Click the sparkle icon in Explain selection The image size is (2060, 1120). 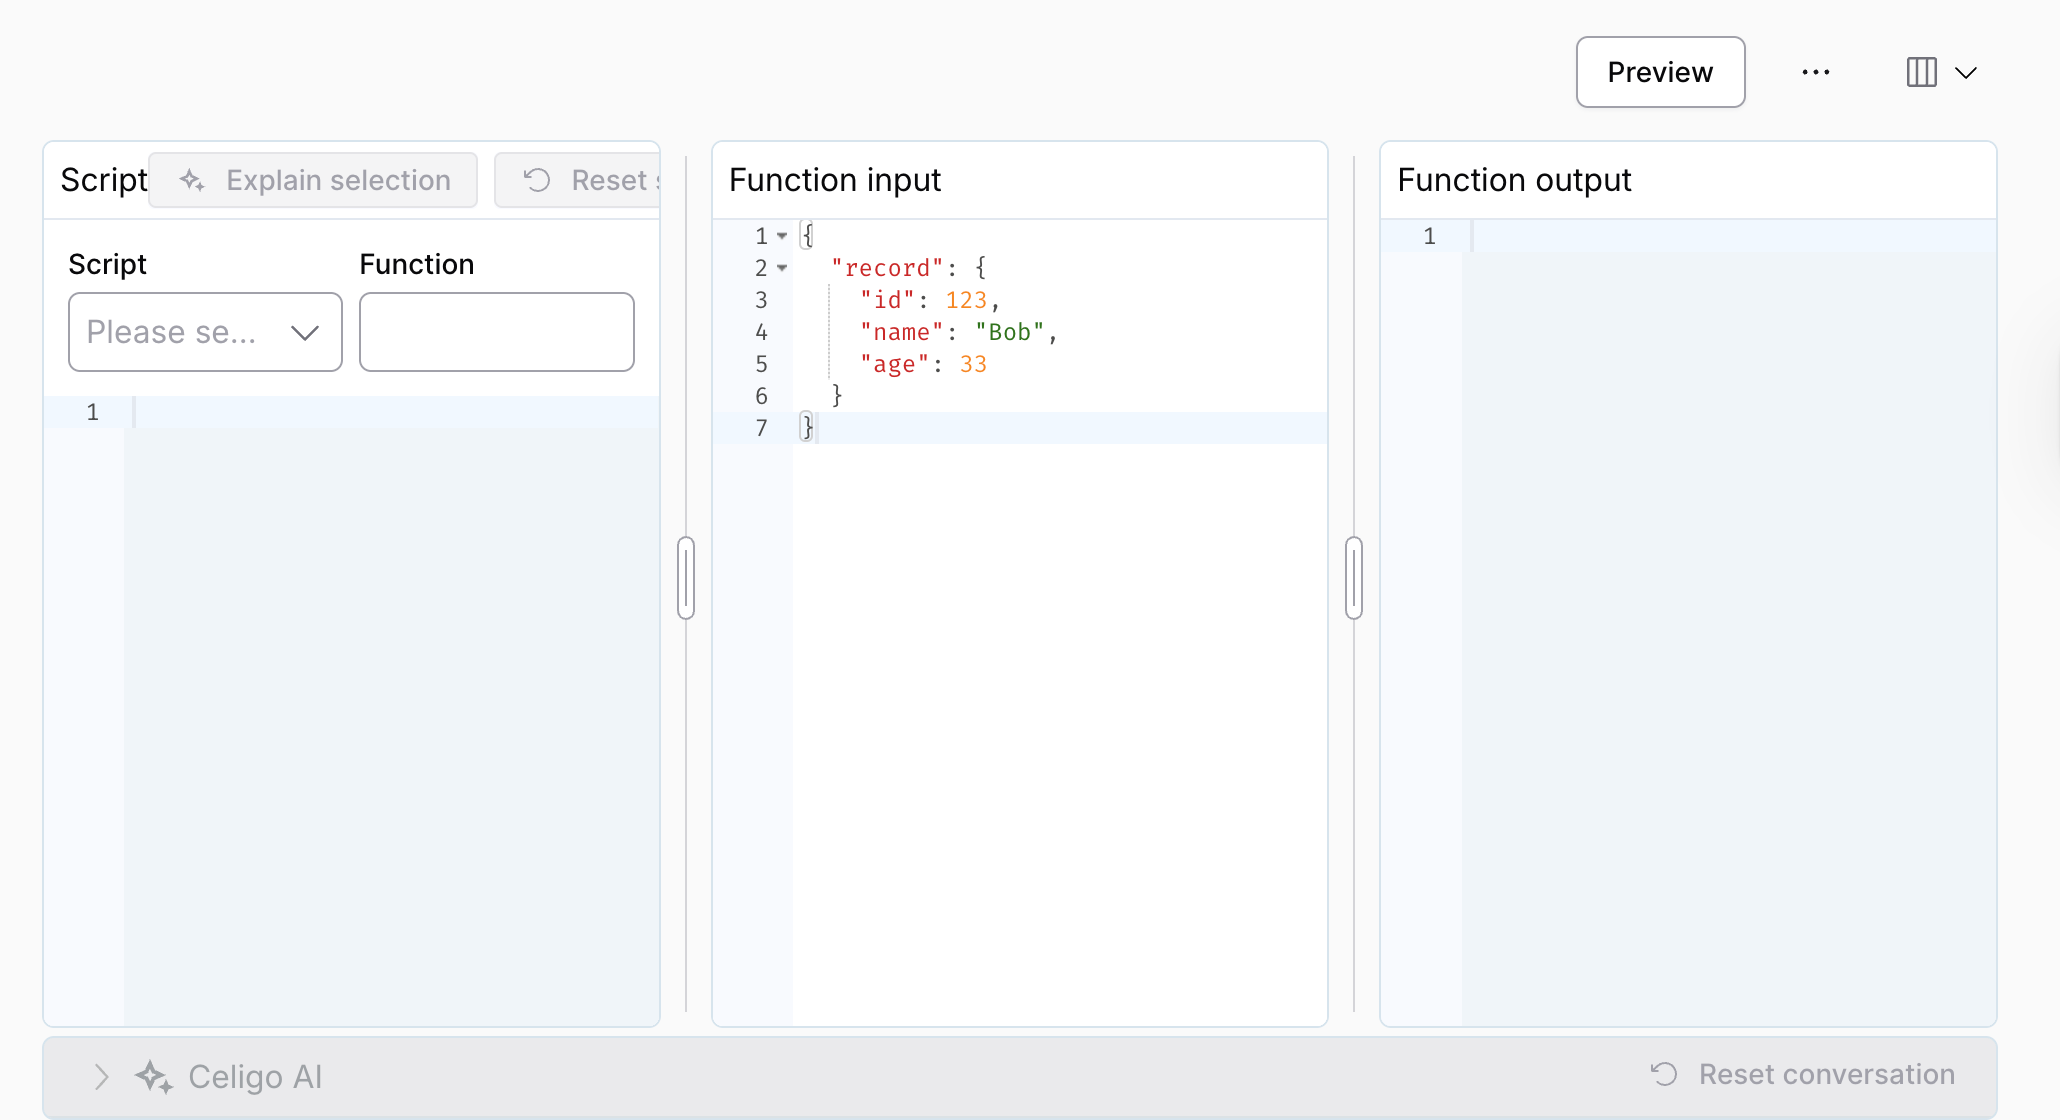192,180
